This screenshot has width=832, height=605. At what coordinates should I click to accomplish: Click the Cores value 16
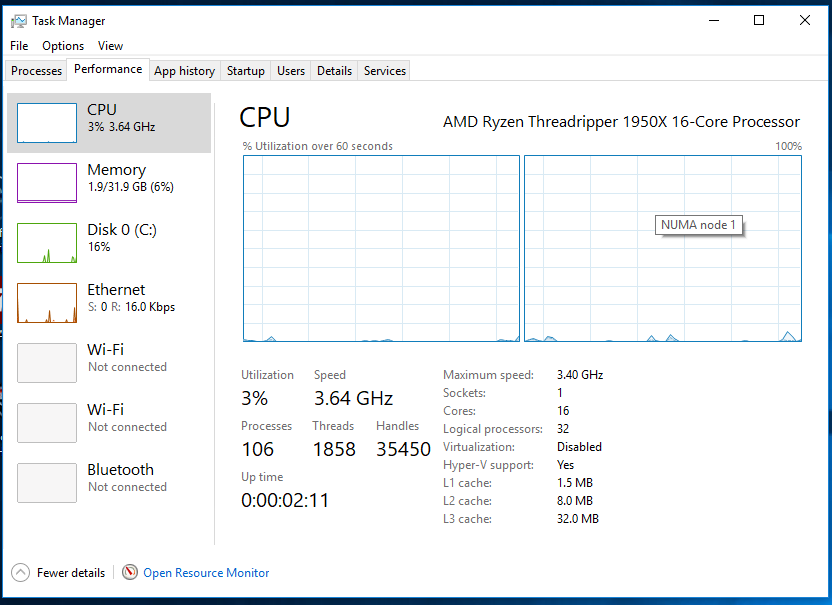click(563, 411)
